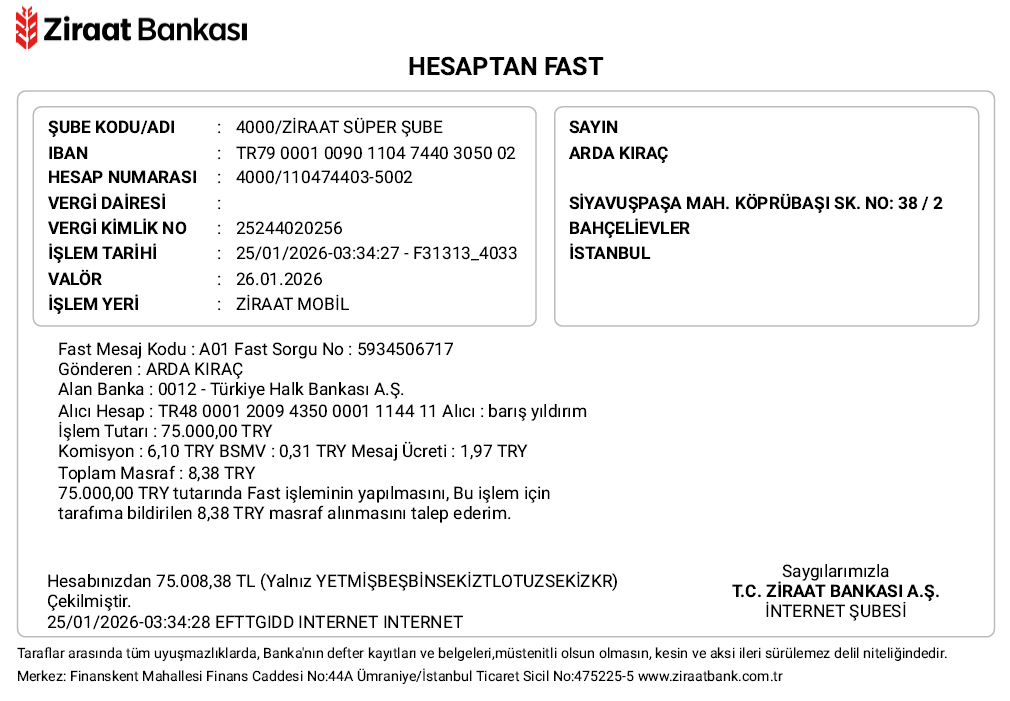This screenshot has height=701, width=1010.
Task: Select VALÖR date 26.01.2026
Action: [279, 279]
